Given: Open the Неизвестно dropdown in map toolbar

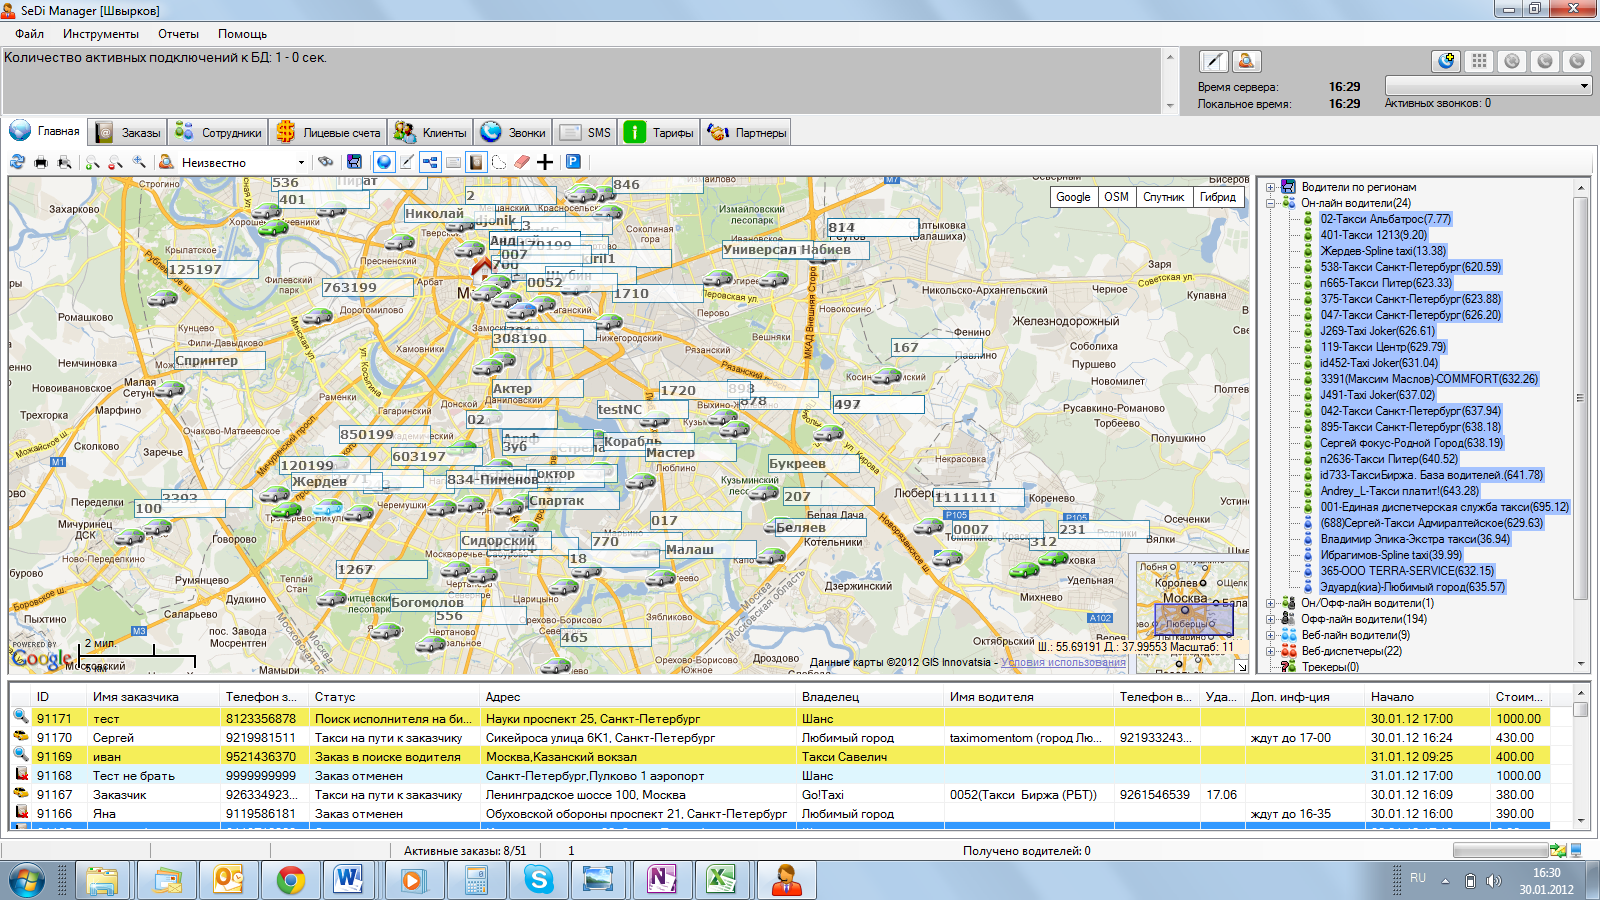Looking at the screenshot, I should (301, 162).
